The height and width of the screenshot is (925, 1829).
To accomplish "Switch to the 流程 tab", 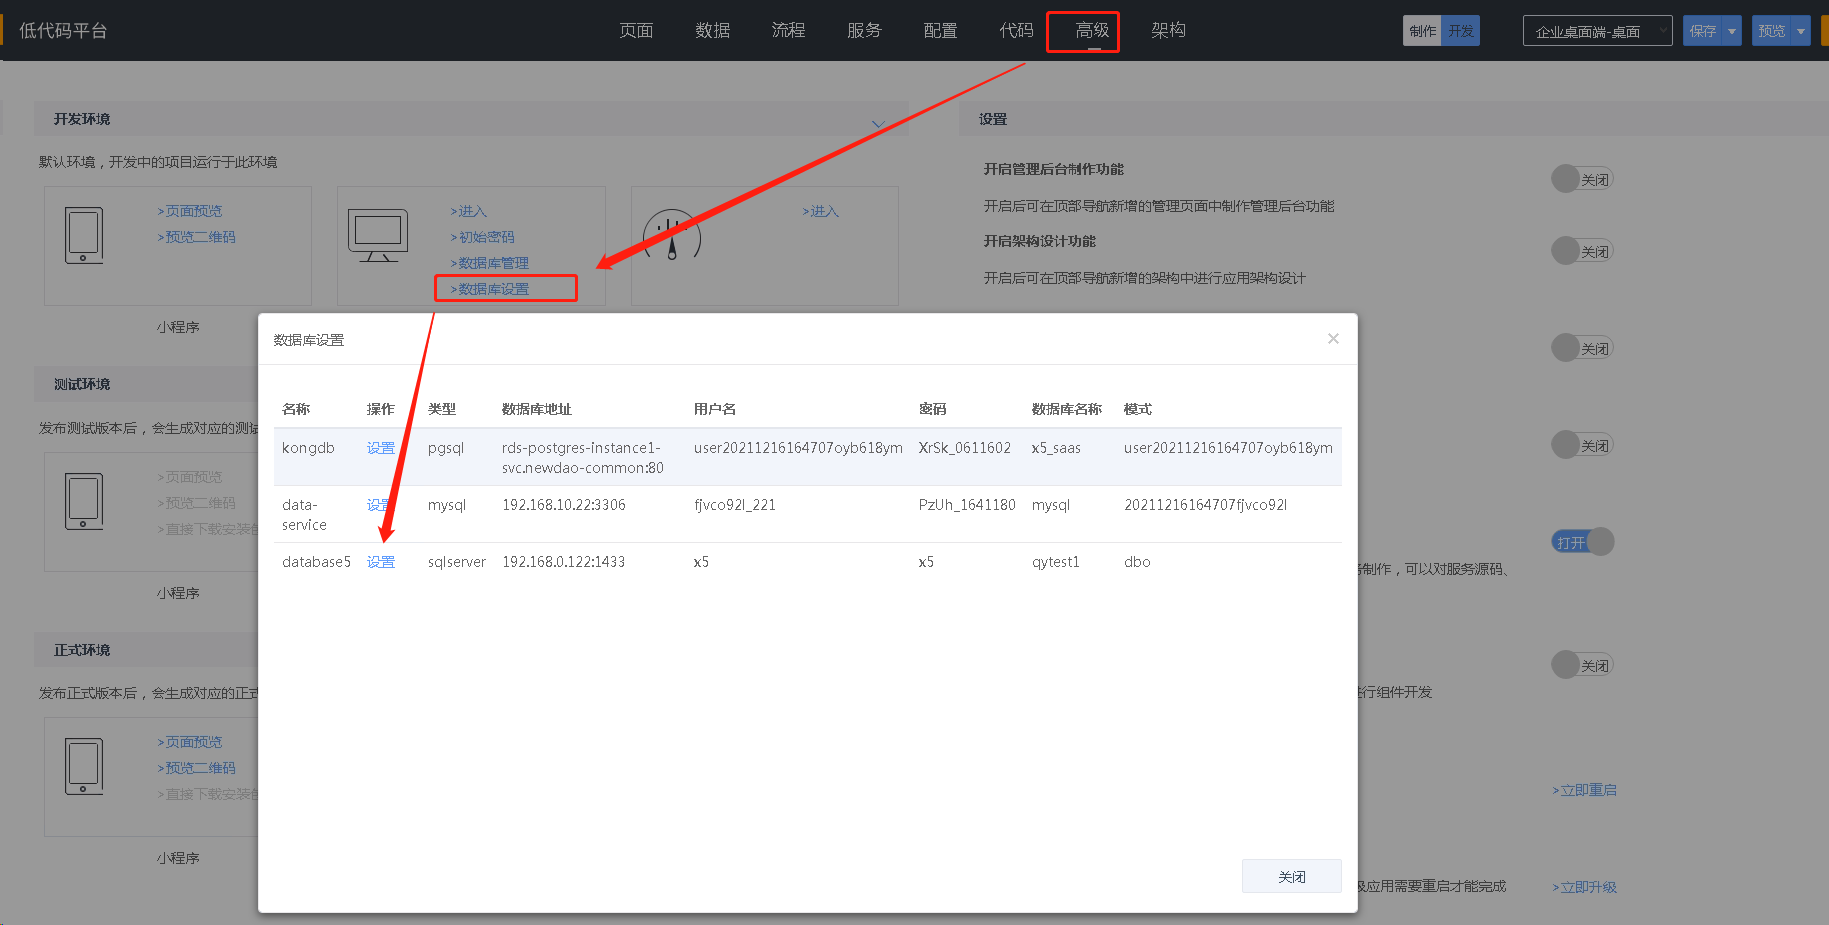I will 788,31.
